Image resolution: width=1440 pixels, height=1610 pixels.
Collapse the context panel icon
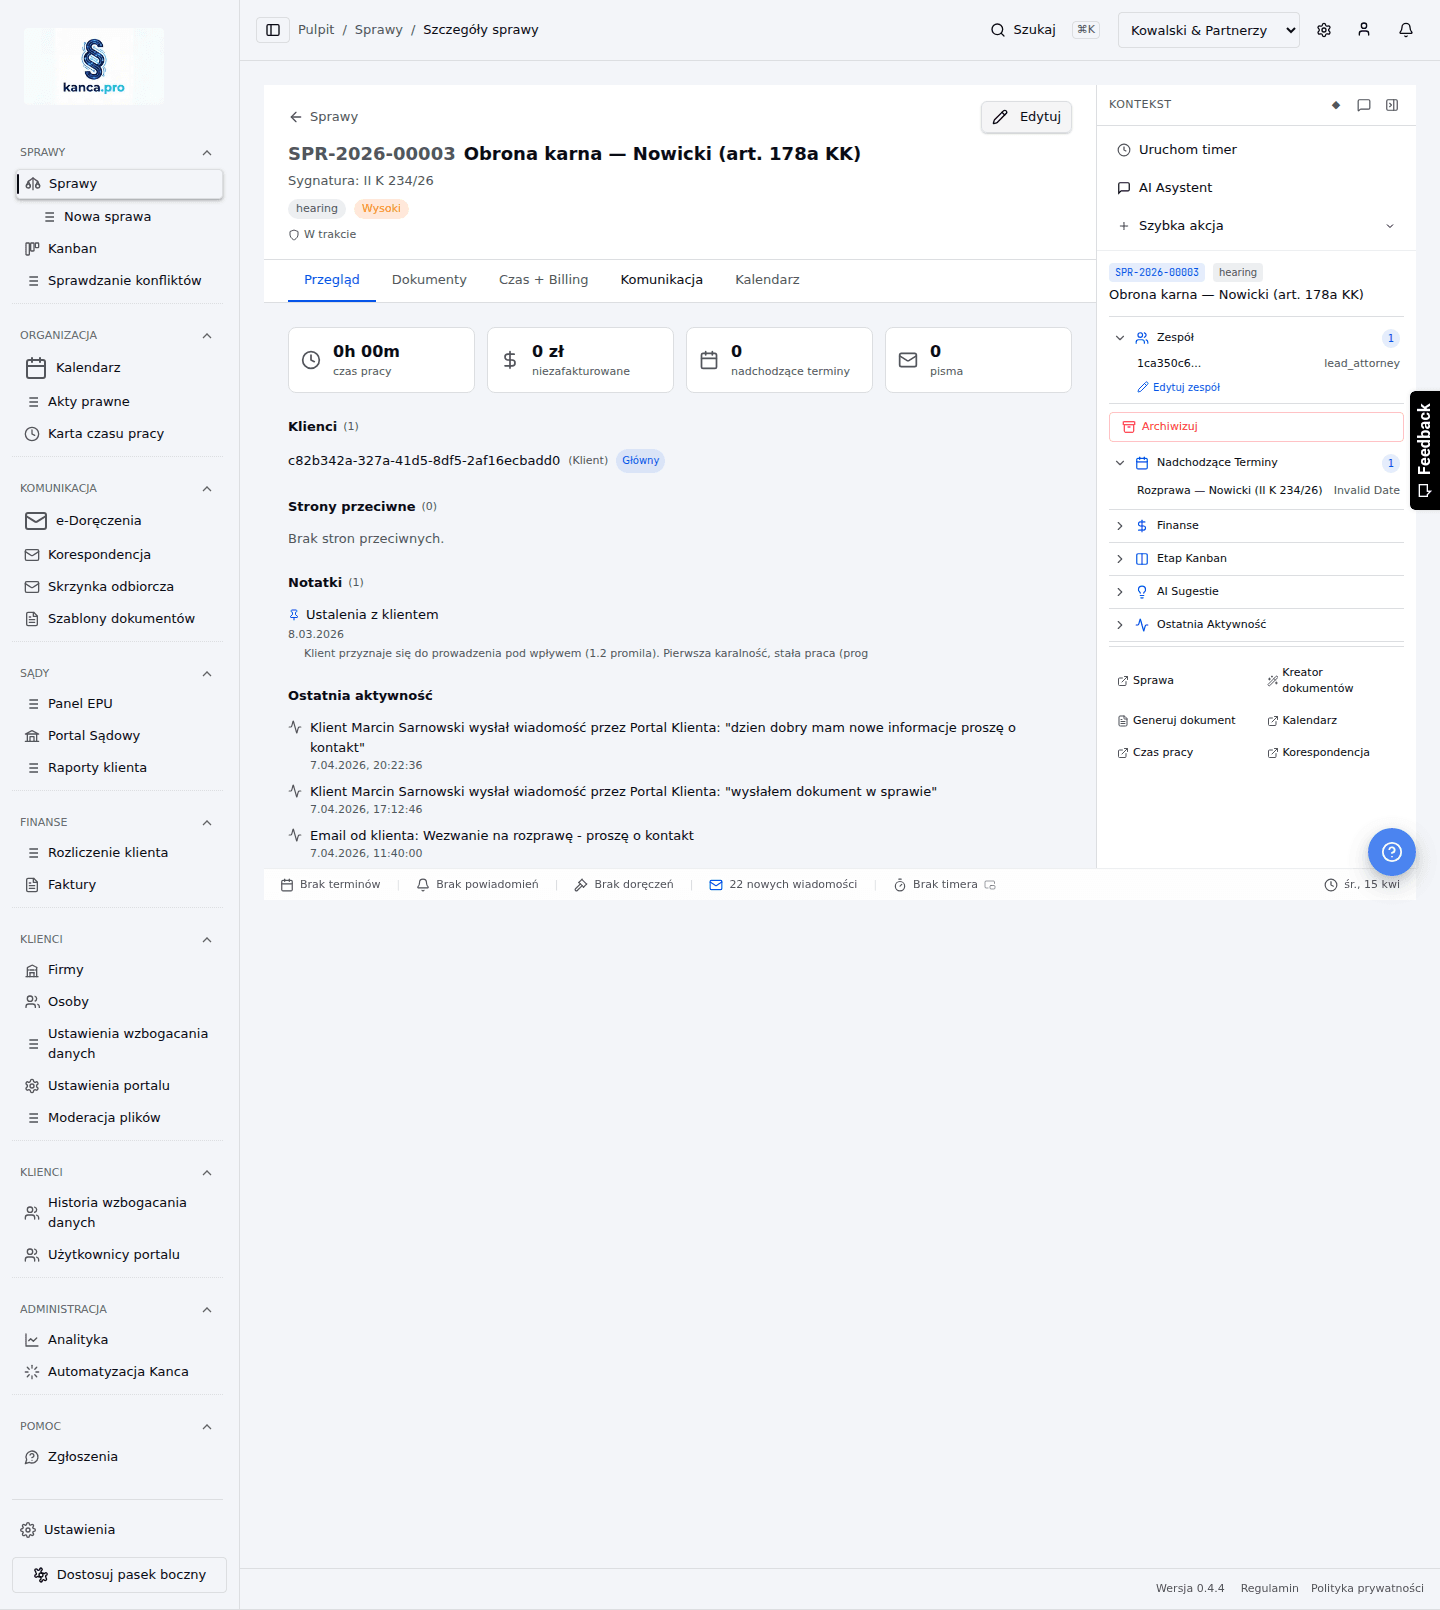click(x=1391, y=105)
